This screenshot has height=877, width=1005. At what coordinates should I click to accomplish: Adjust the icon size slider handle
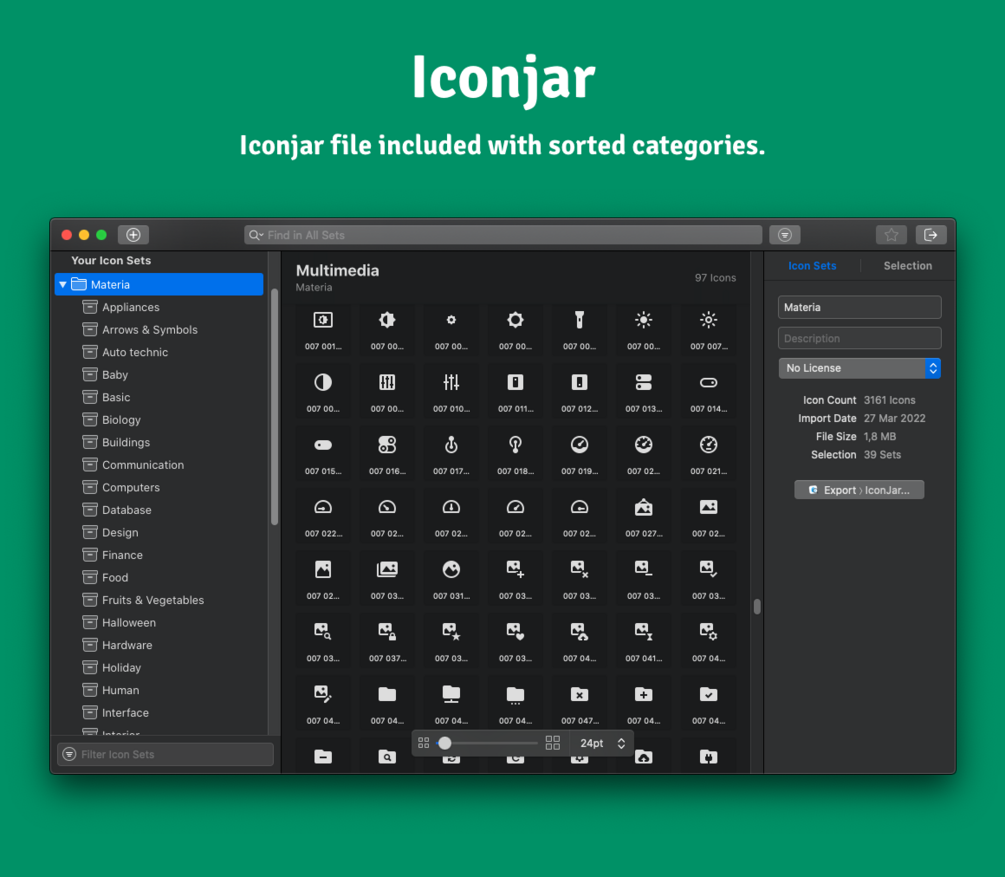[444, 743]
